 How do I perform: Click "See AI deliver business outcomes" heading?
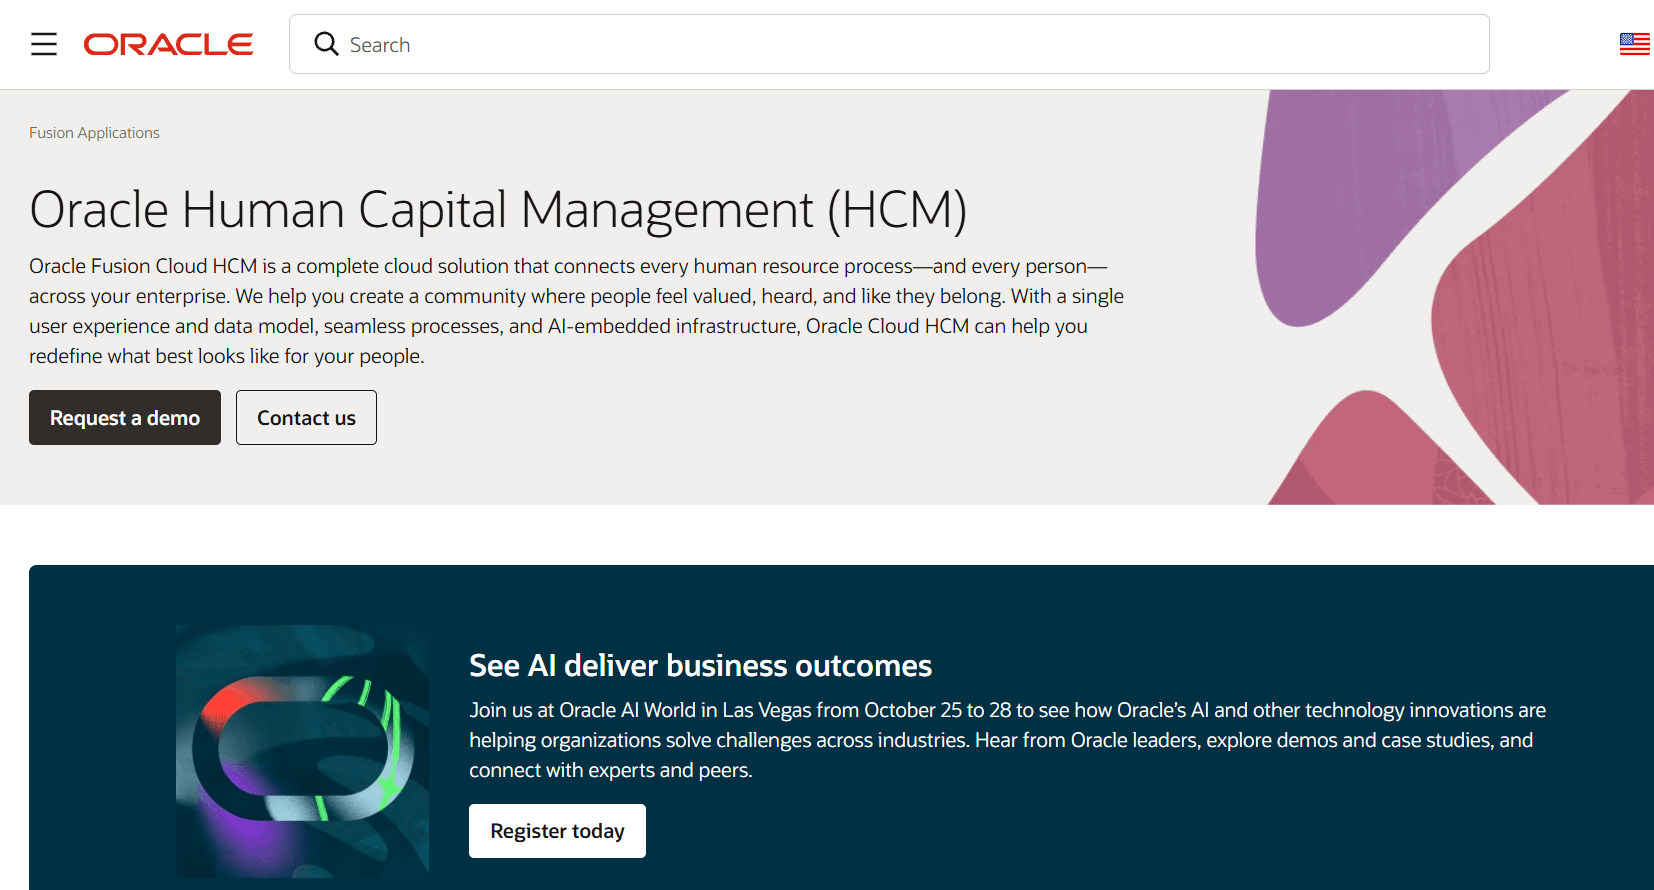(700, 666)
